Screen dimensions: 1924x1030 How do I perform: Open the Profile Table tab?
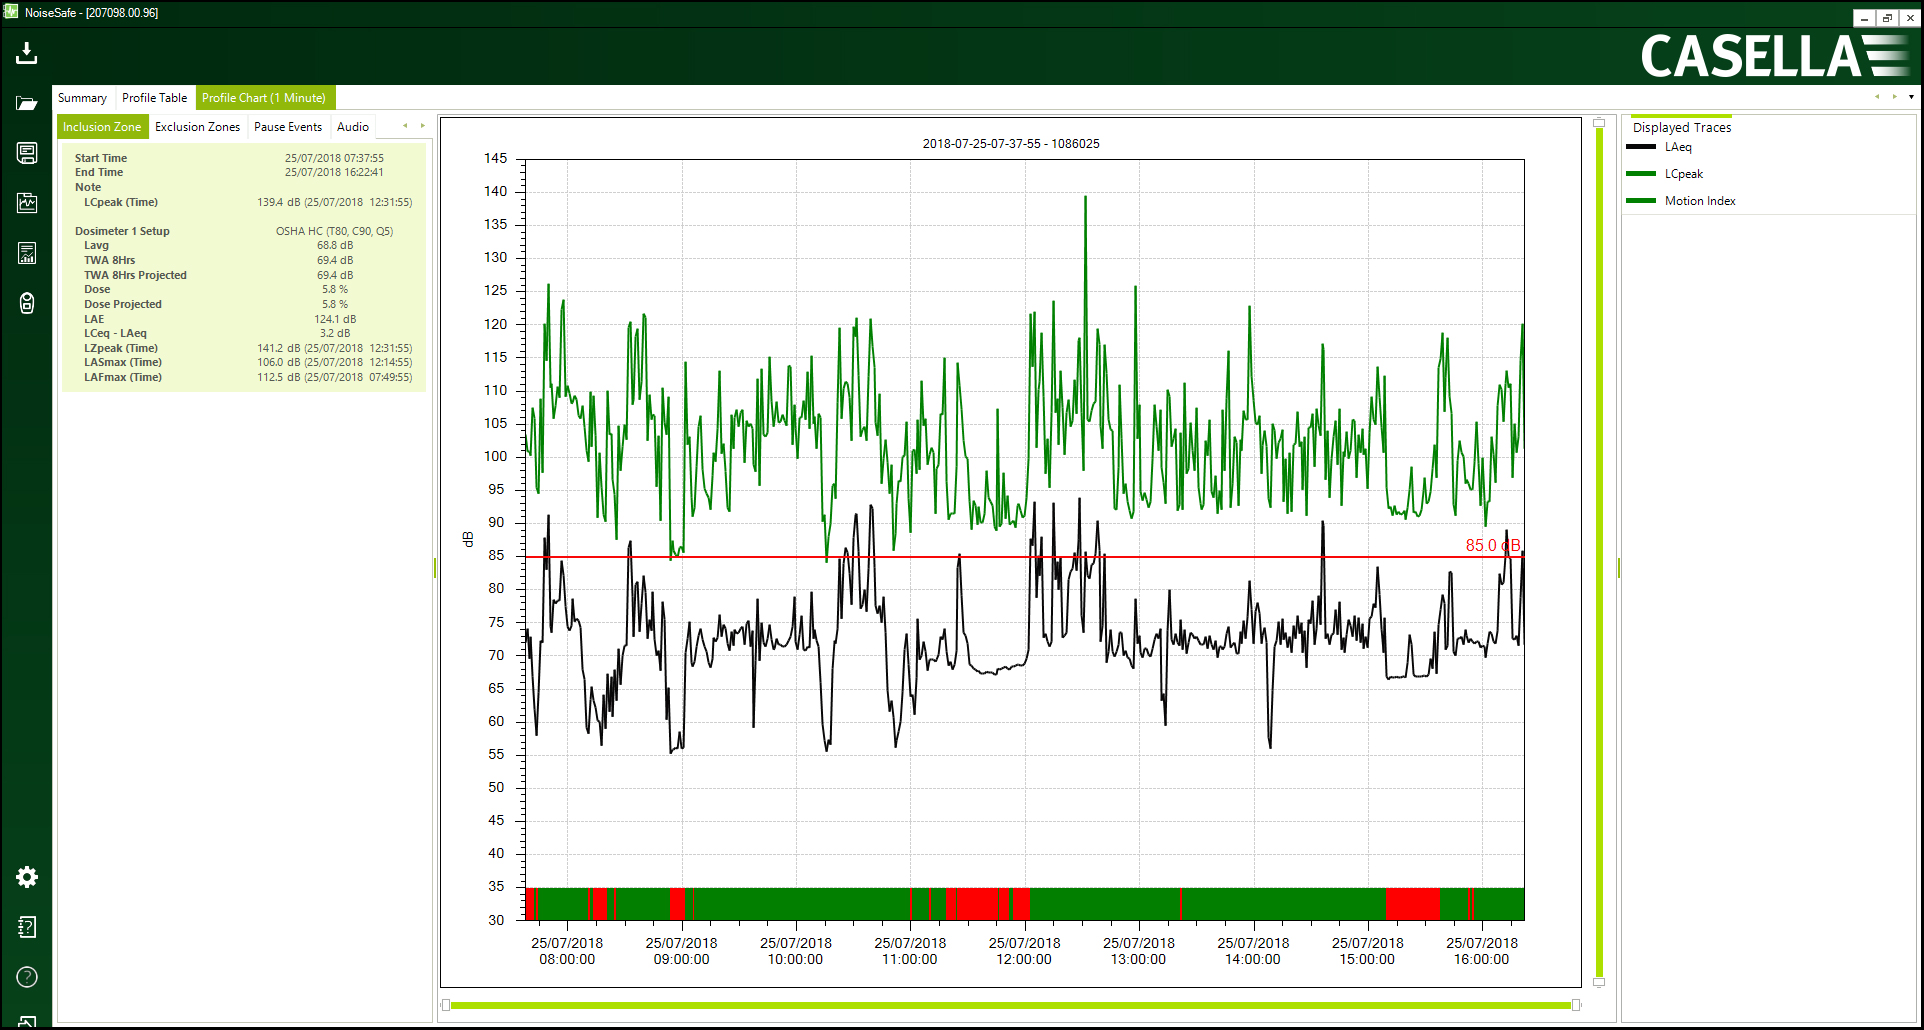point(154,98)
